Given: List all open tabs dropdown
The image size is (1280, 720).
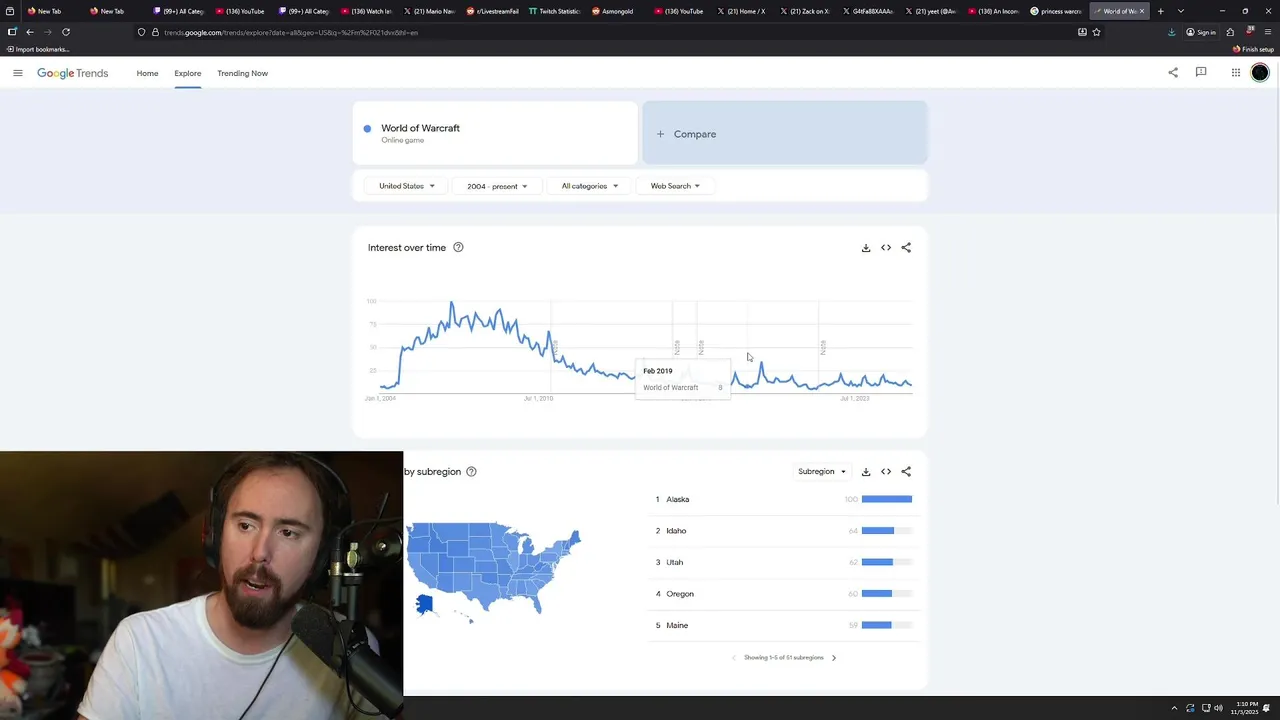Looking at the screenshot, I should [1181, 11].
